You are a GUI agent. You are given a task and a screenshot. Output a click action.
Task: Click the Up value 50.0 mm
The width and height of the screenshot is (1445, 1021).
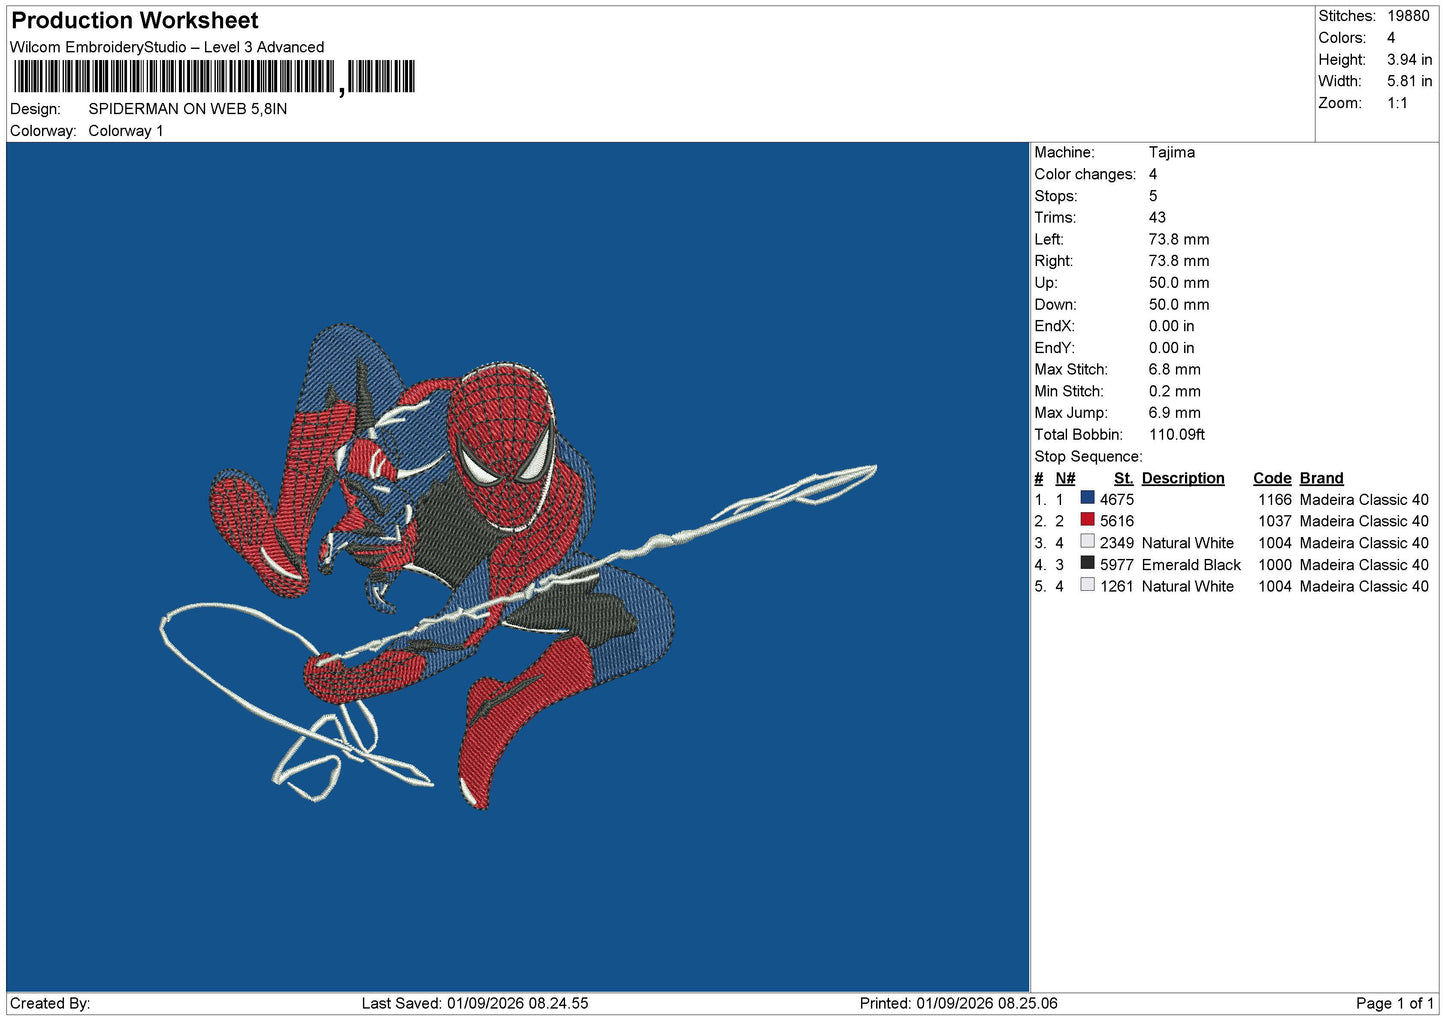[x=1179, y=282]
